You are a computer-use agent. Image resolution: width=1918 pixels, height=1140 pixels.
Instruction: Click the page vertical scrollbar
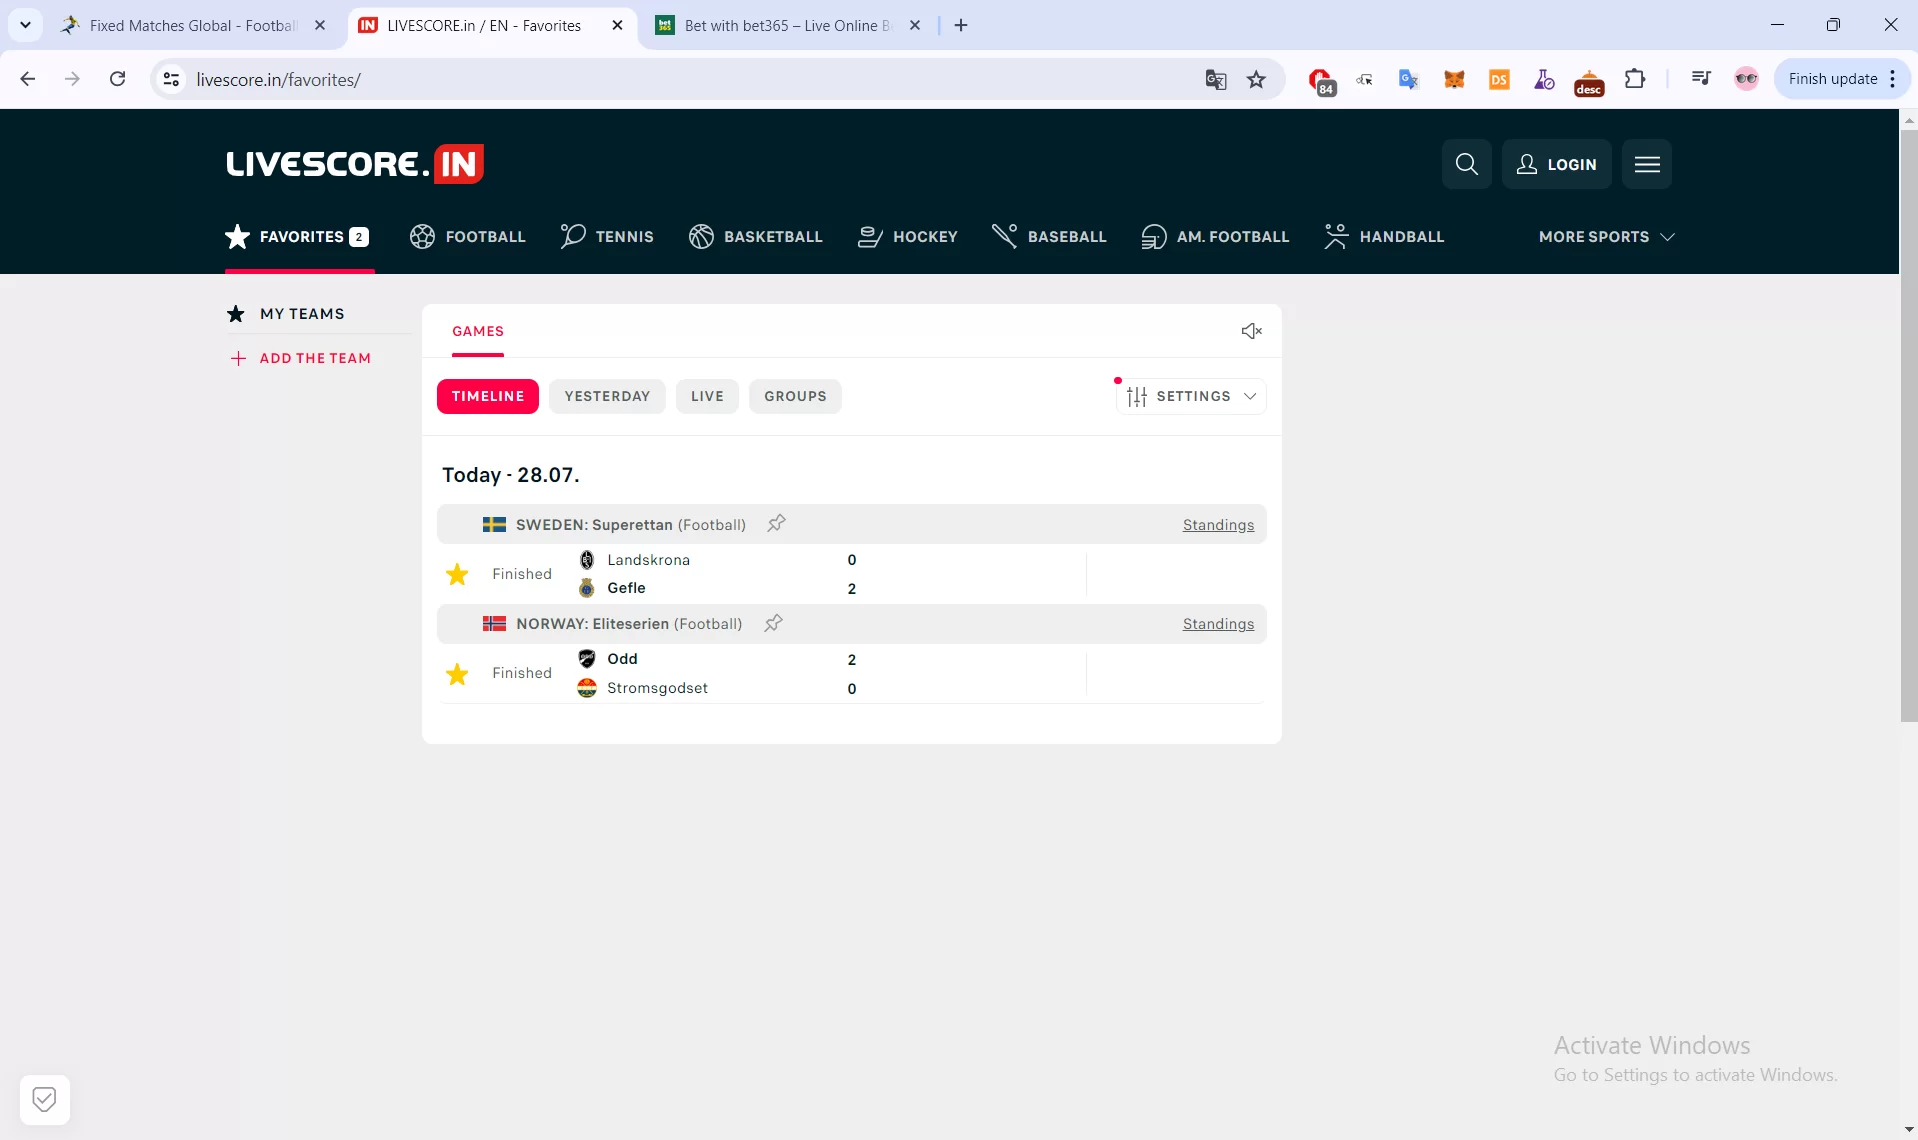(1909, 425)
